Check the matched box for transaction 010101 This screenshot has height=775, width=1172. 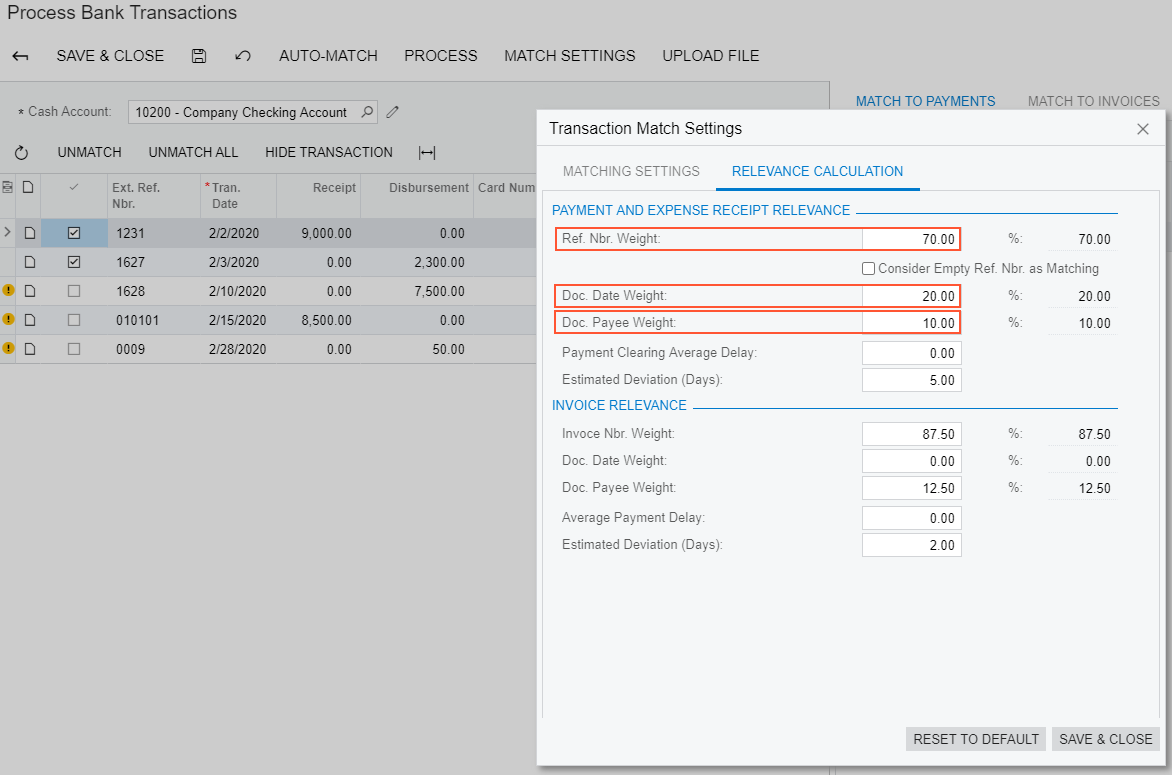pos(74,320)
